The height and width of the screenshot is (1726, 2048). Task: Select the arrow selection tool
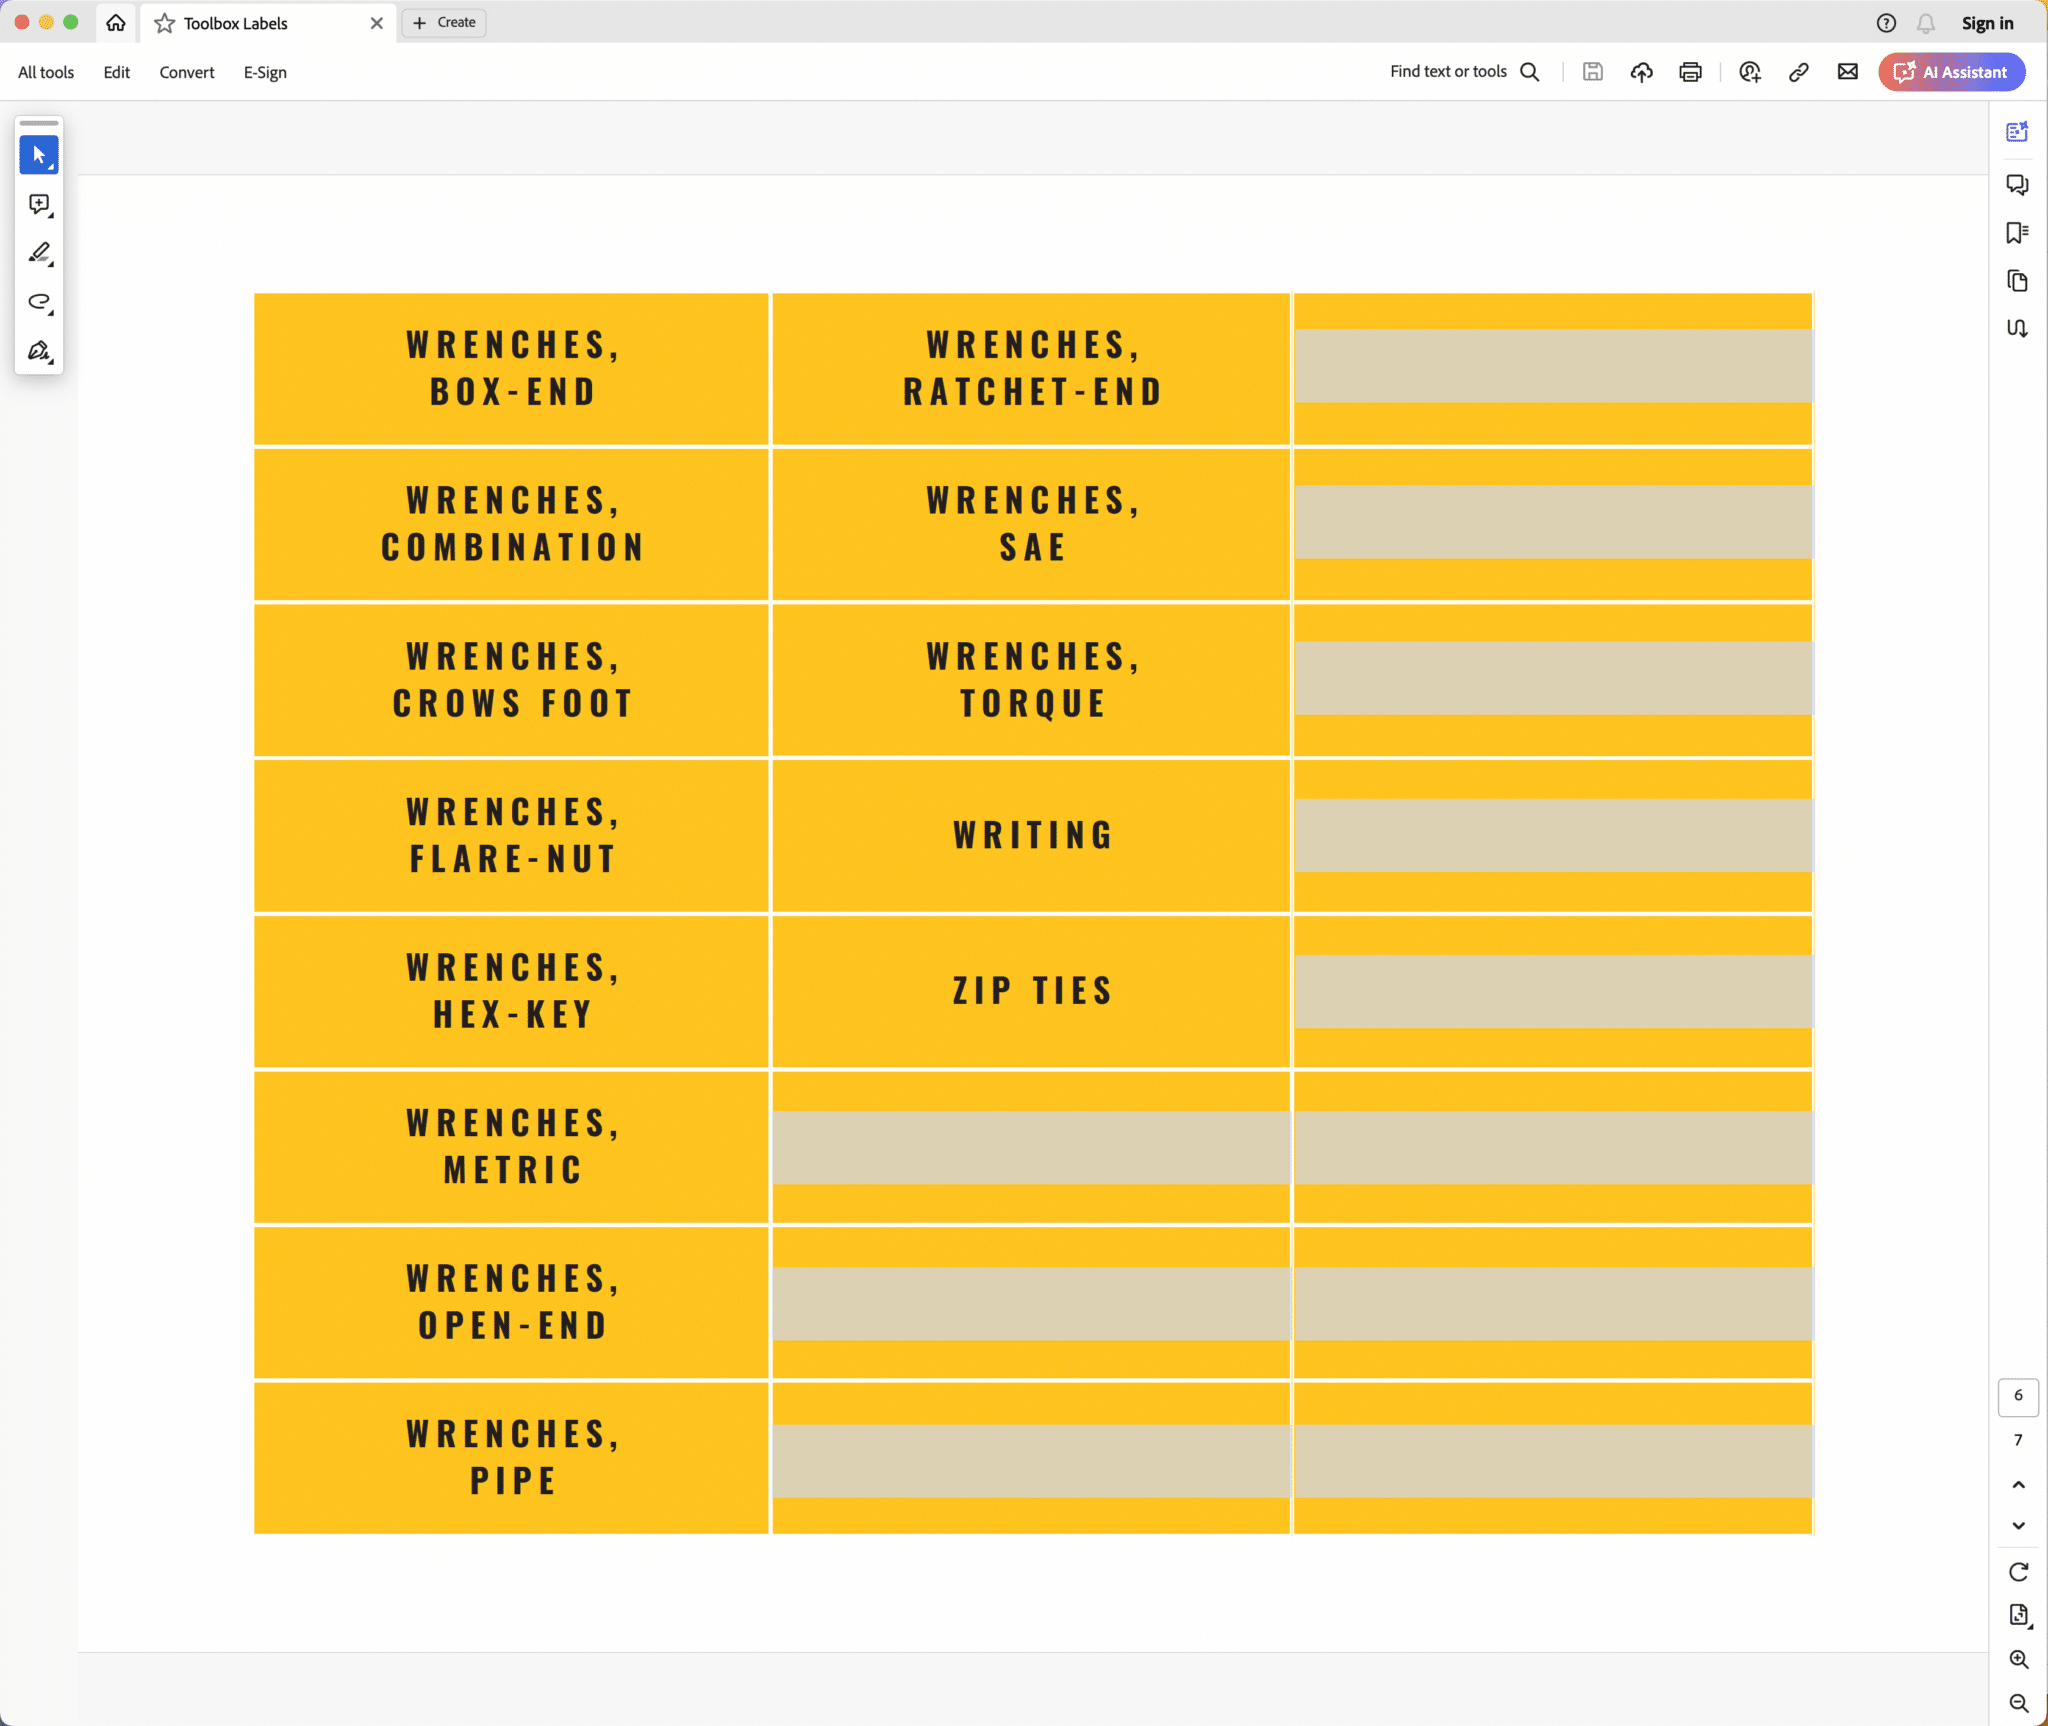pyautogui.click(x=39, y=155)
